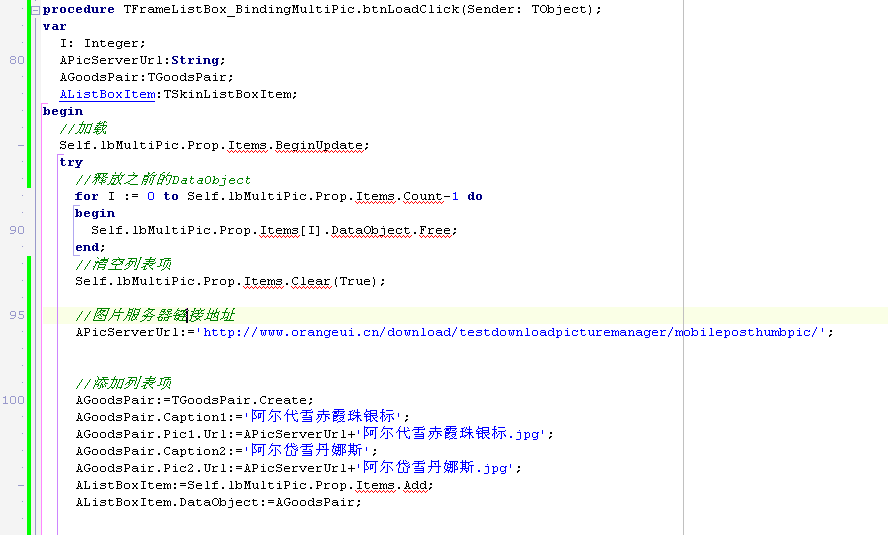The image size is (888, 535).
Task: Collapse the btnLoadClick procedure fold marker
Action: coord(36,9)
